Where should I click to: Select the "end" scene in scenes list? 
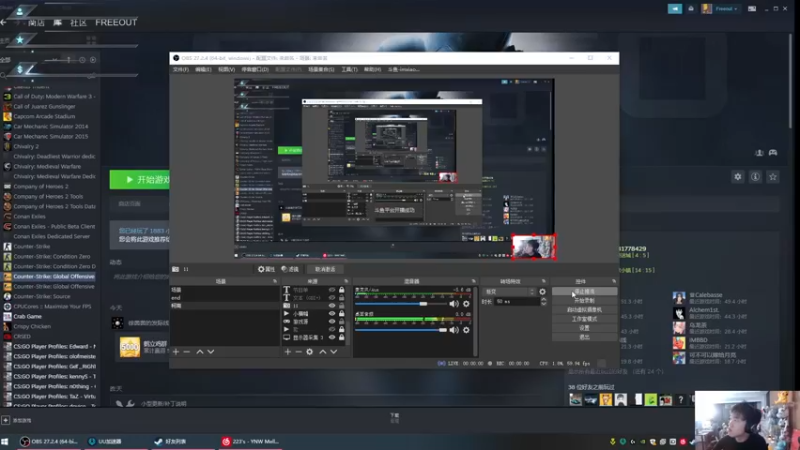224,297
